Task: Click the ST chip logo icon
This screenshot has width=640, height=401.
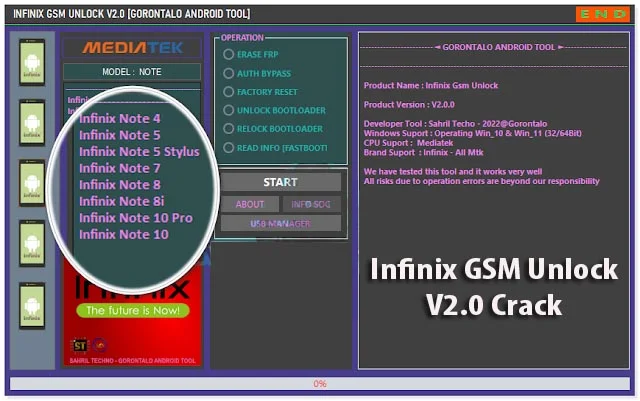Action: pos(80,345)
